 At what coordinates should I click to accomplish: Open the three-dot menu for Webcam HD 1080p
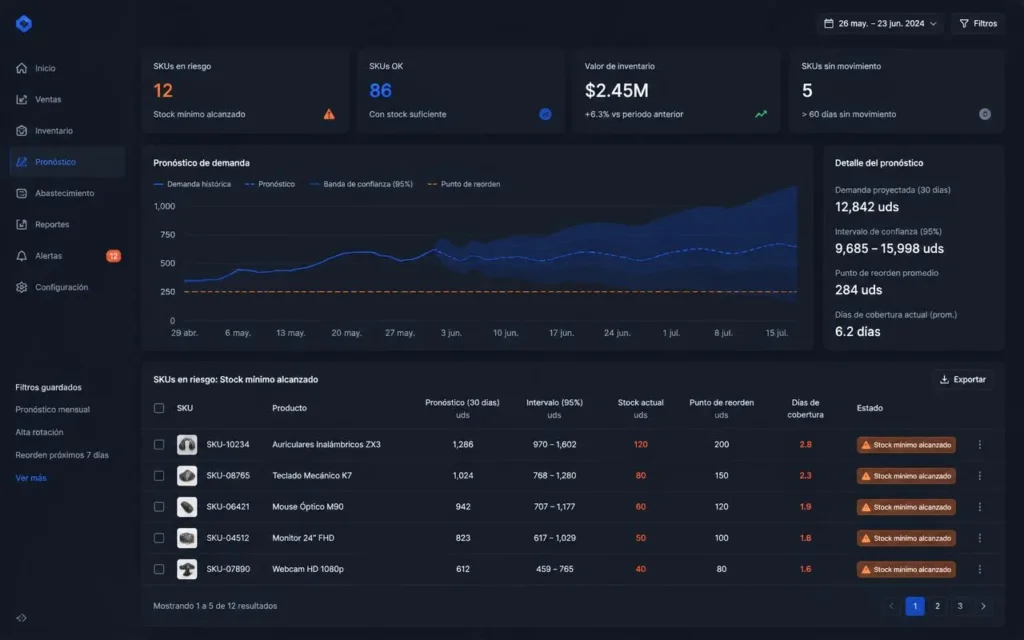(x=980, y=569)
